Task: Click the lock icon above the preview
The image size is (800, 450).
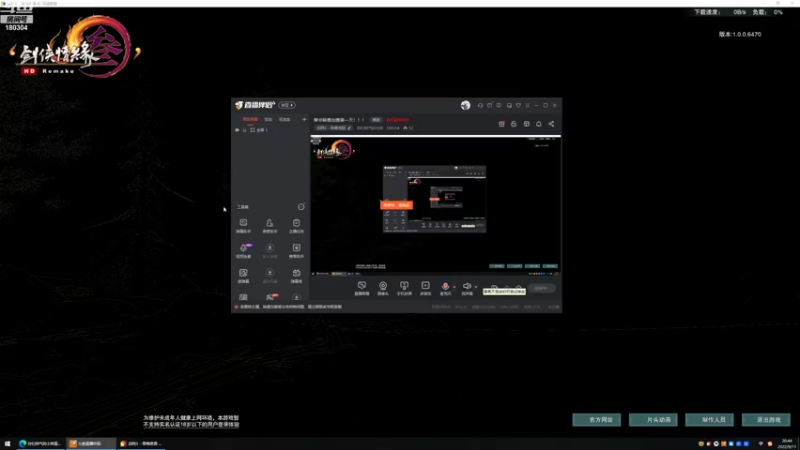Action: (514, 124)
